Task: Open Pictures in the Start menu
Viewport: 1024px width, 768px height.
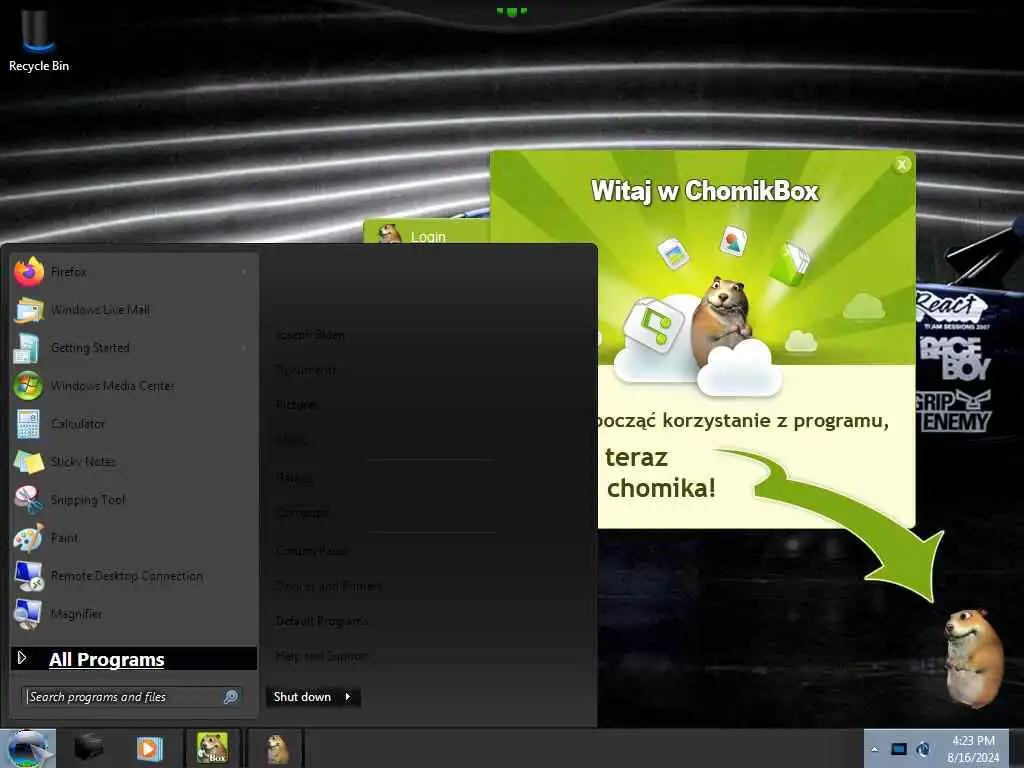Action: tap(297, 405)
